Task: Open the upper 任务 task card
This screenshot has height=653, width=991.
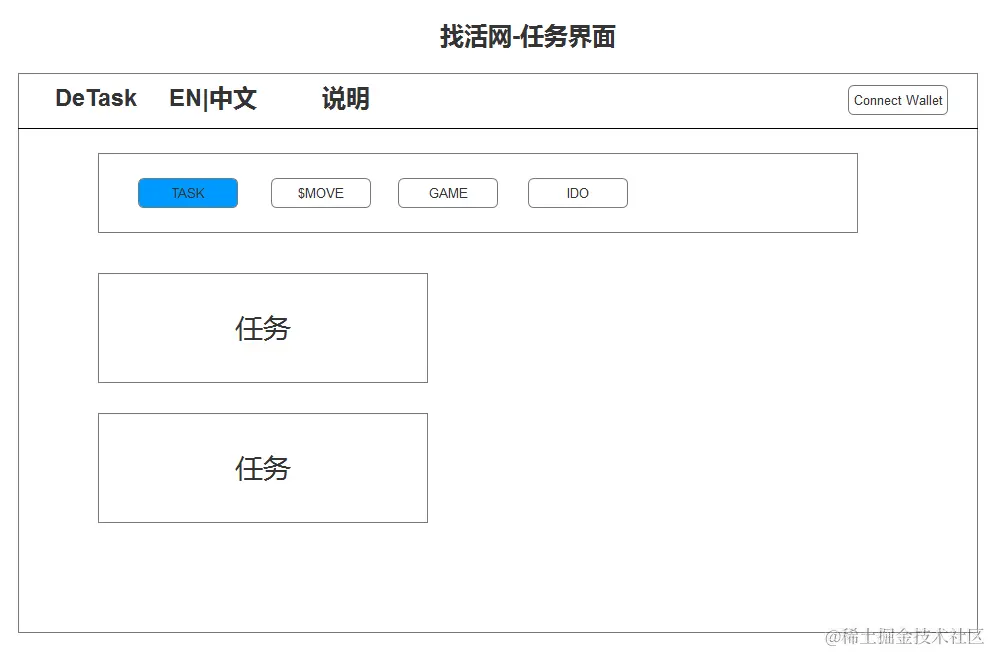Action: click(x=263, y=328)
